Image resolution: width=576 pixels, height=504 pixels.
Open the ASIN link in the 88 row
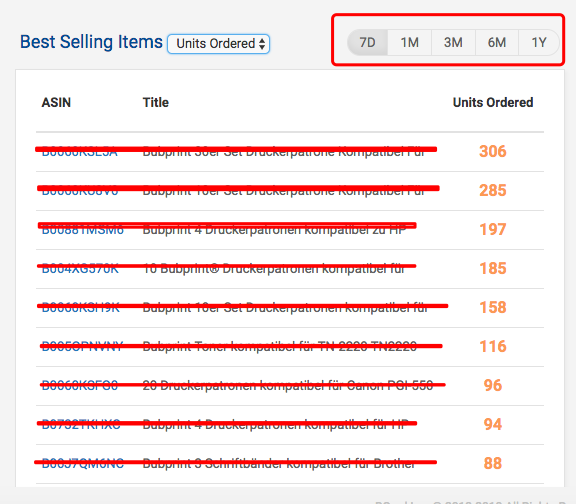point(83,463)
